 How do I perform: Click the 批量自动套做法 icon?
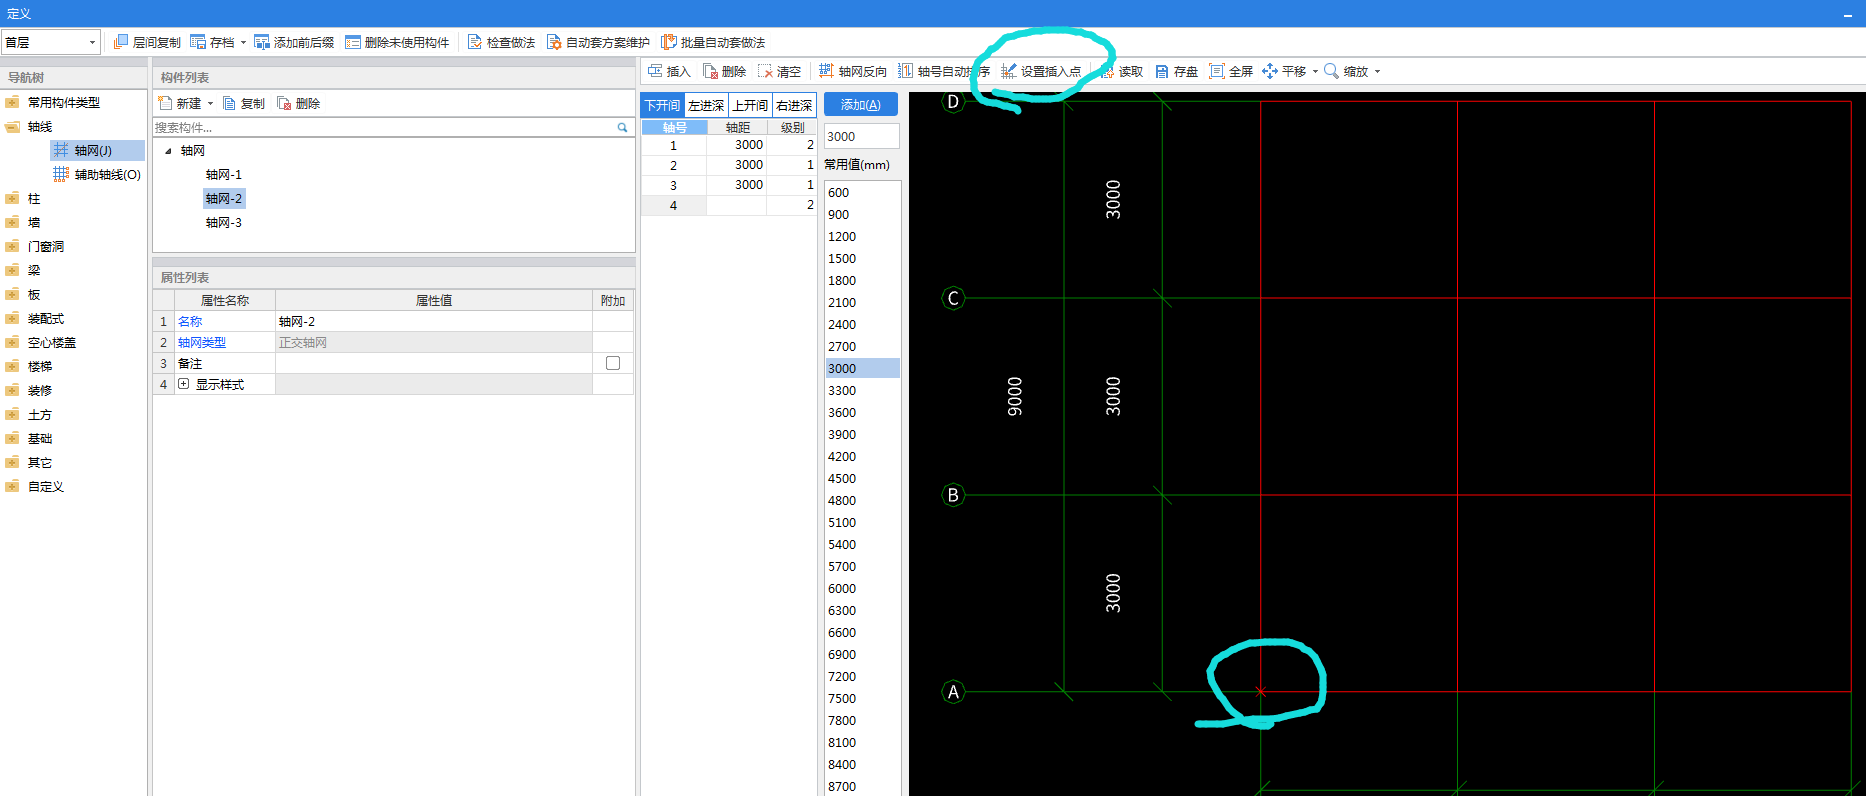[x=669, y=42]
